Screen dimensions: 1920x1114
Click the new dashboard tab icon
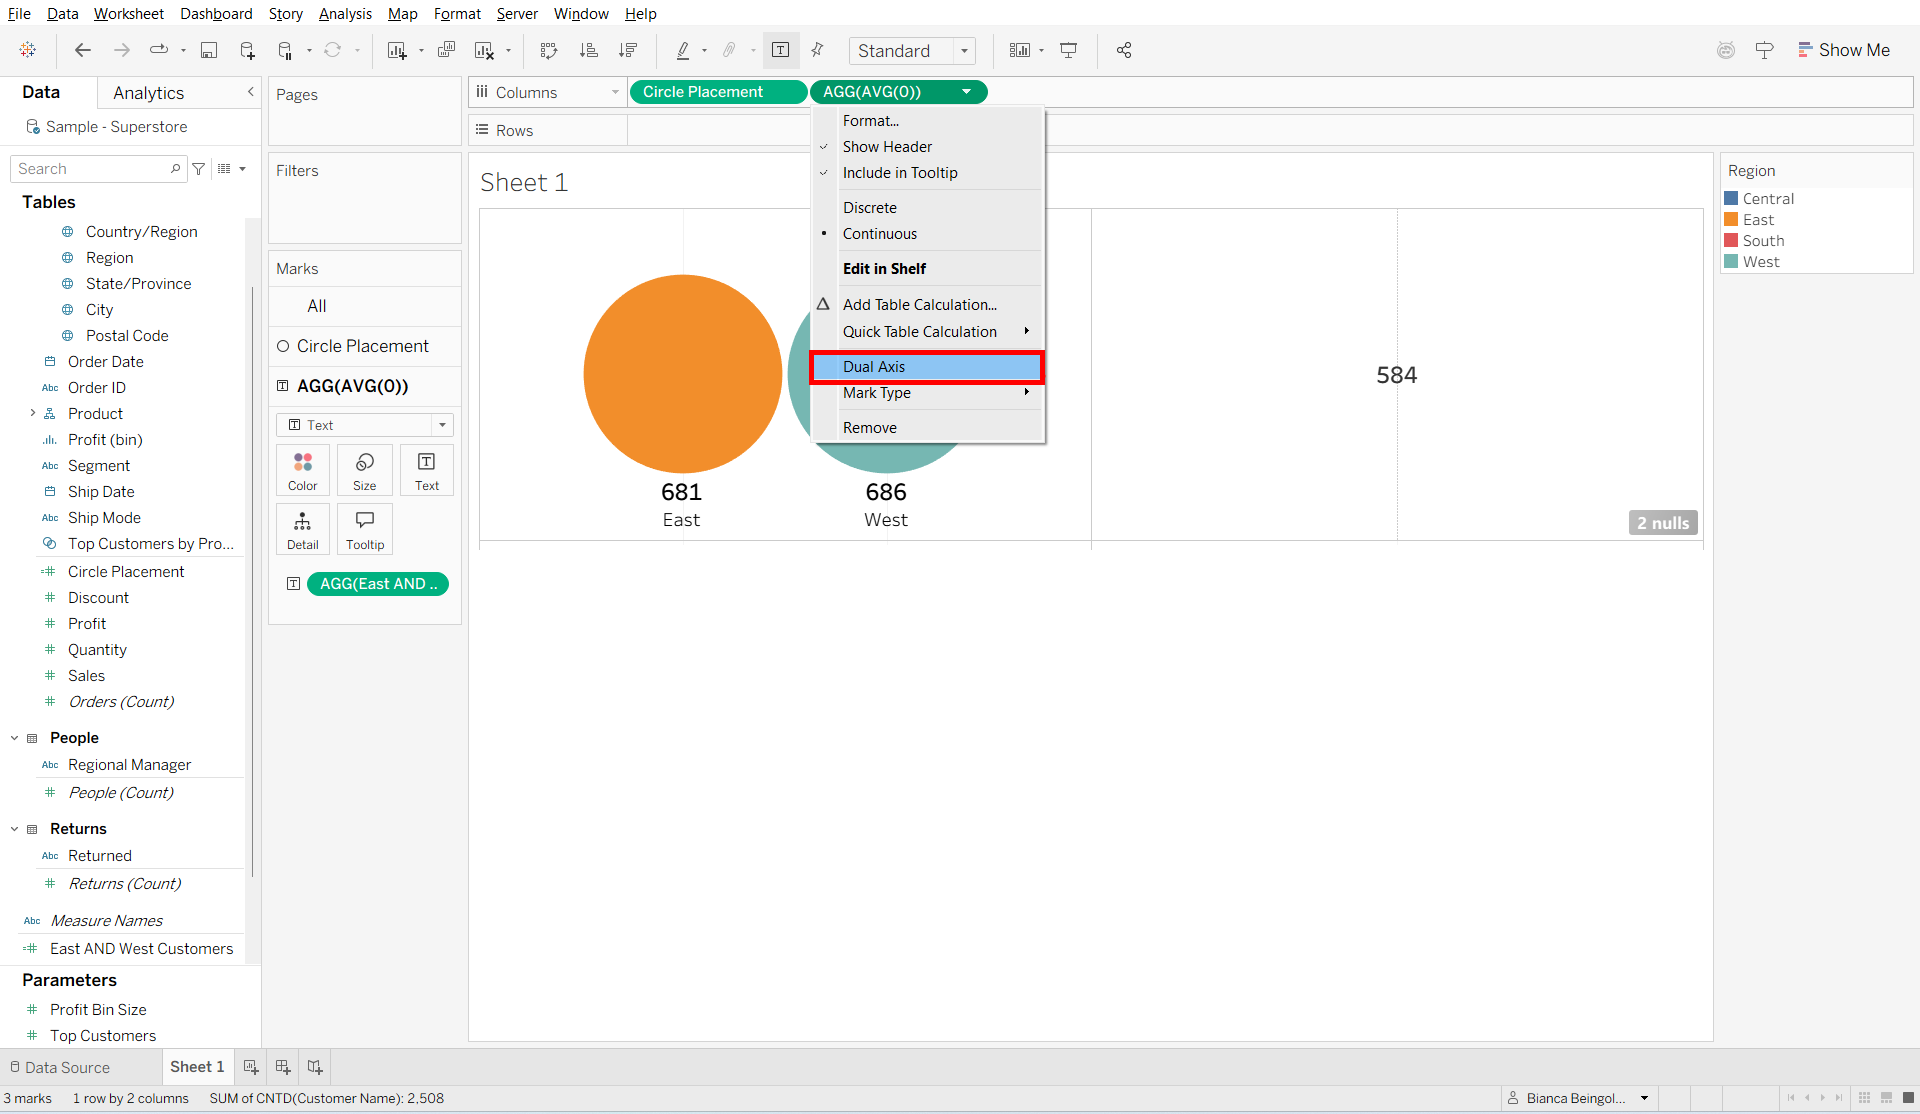tap(283, 1067)
